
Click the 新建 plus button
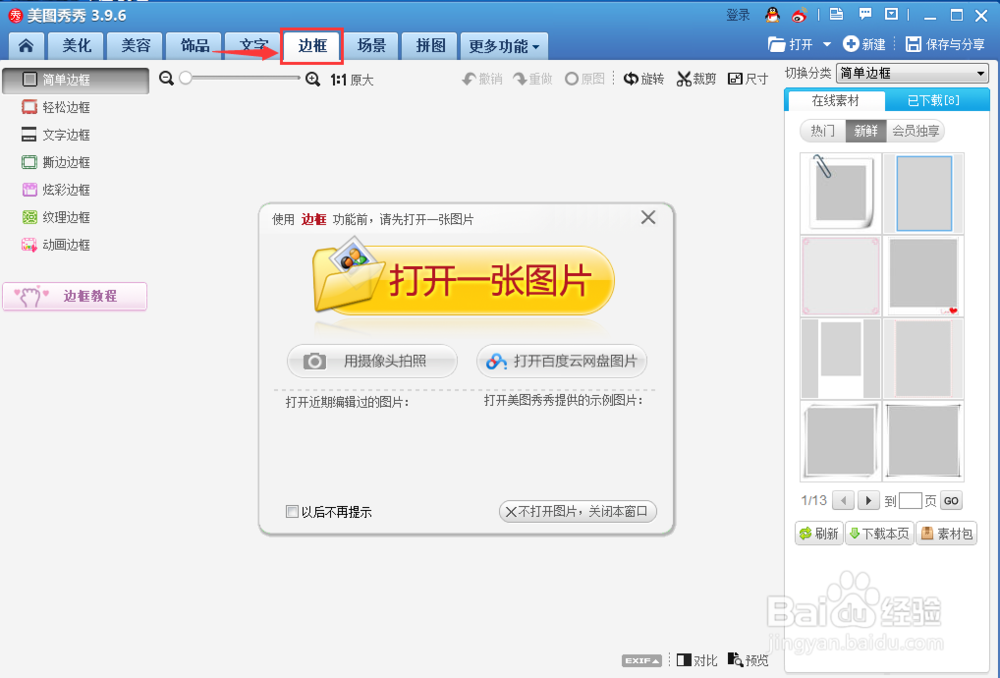click(x=864, y=44)
